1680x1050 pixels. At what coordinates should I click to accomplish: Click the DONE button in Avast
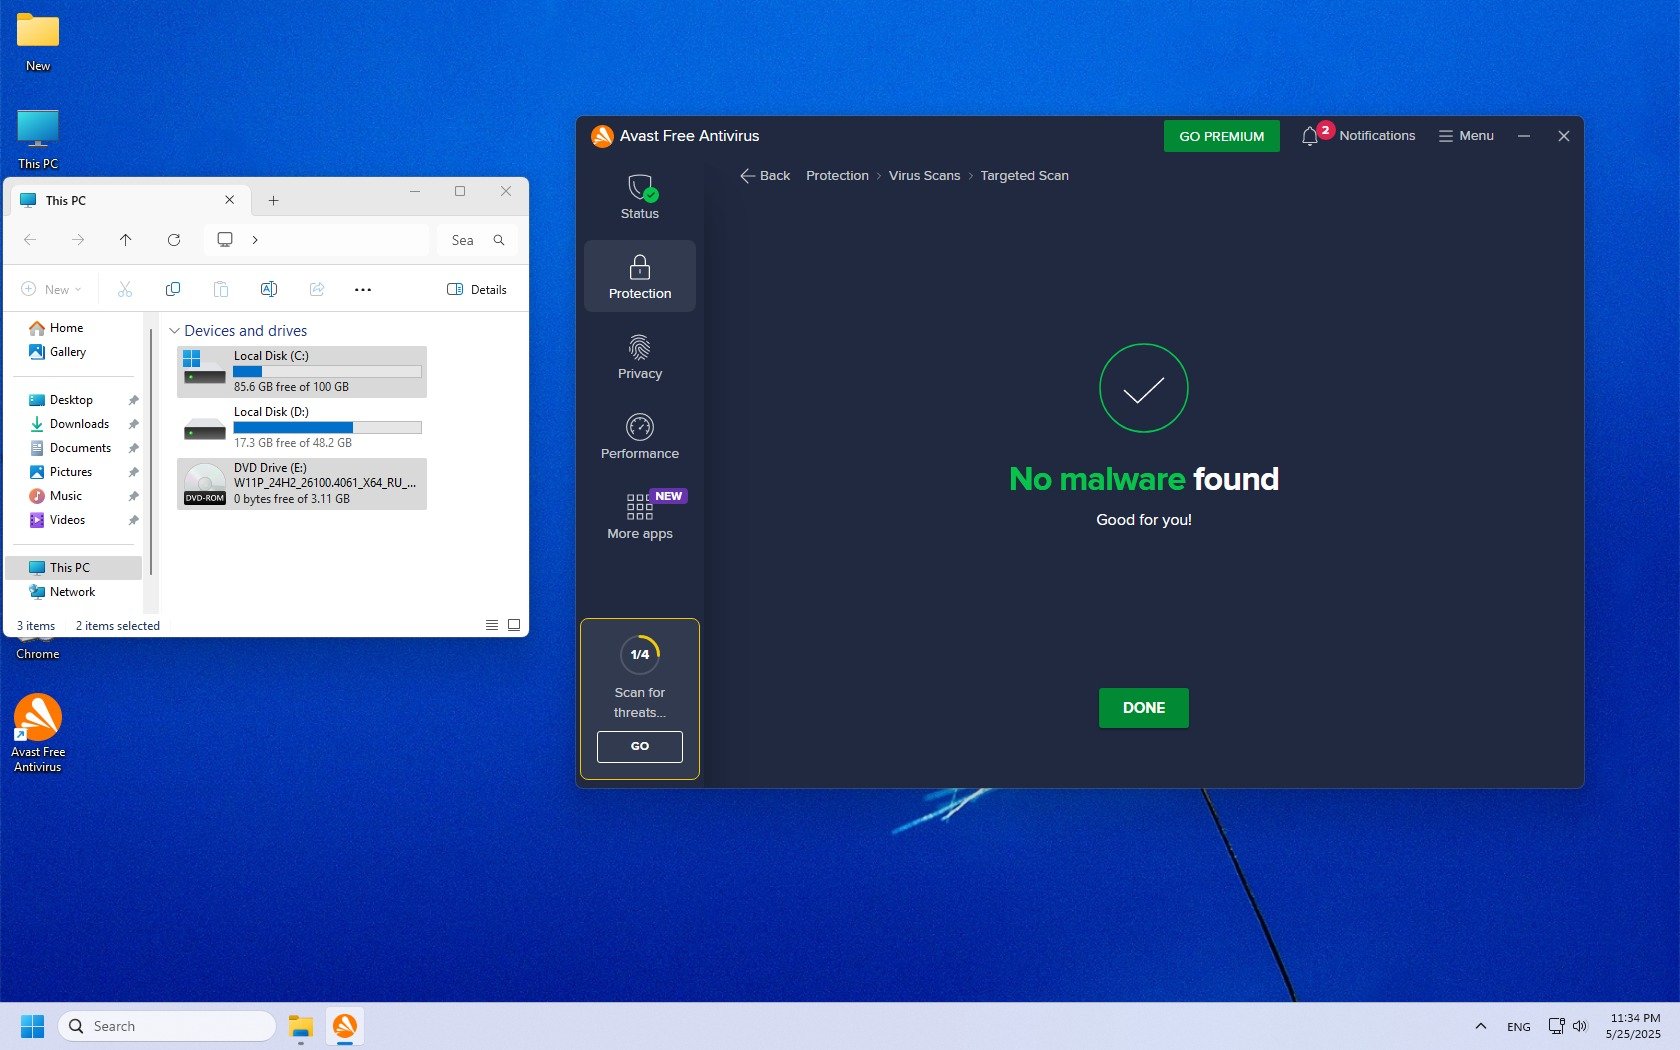click(x=1143, y=708)
